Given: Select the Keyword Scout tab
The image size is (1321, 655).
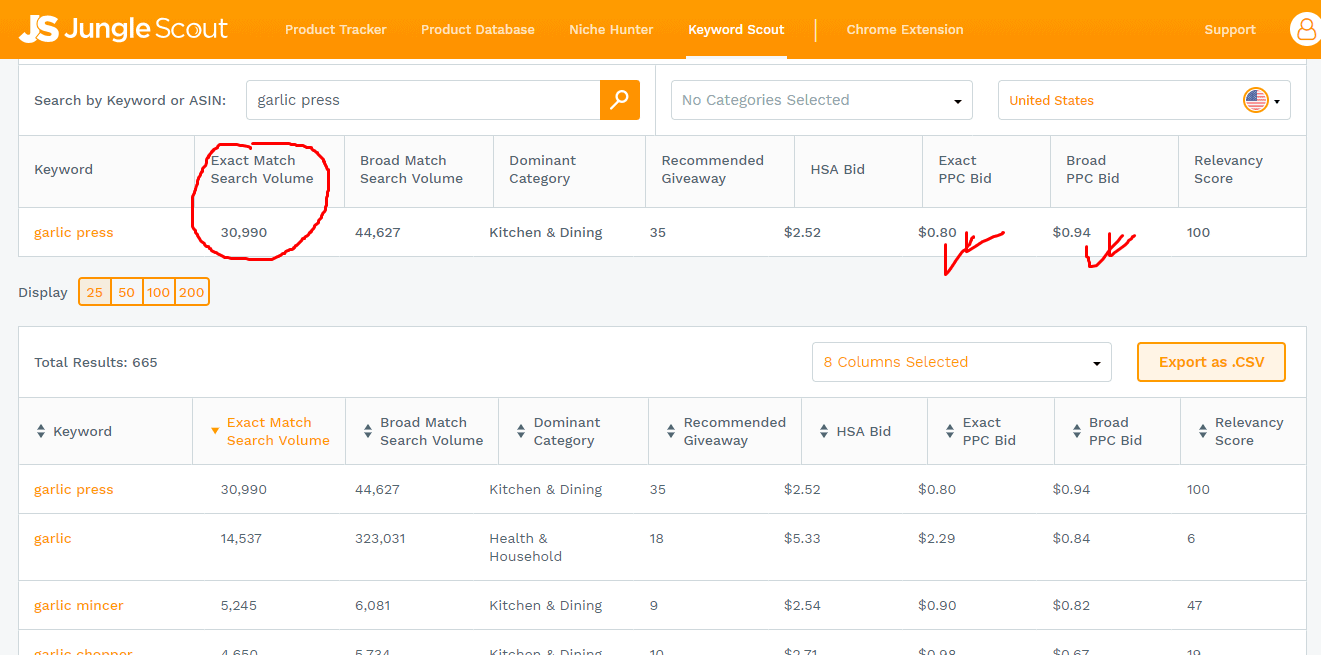Looking at the screenshot, I should pos(736,29).
